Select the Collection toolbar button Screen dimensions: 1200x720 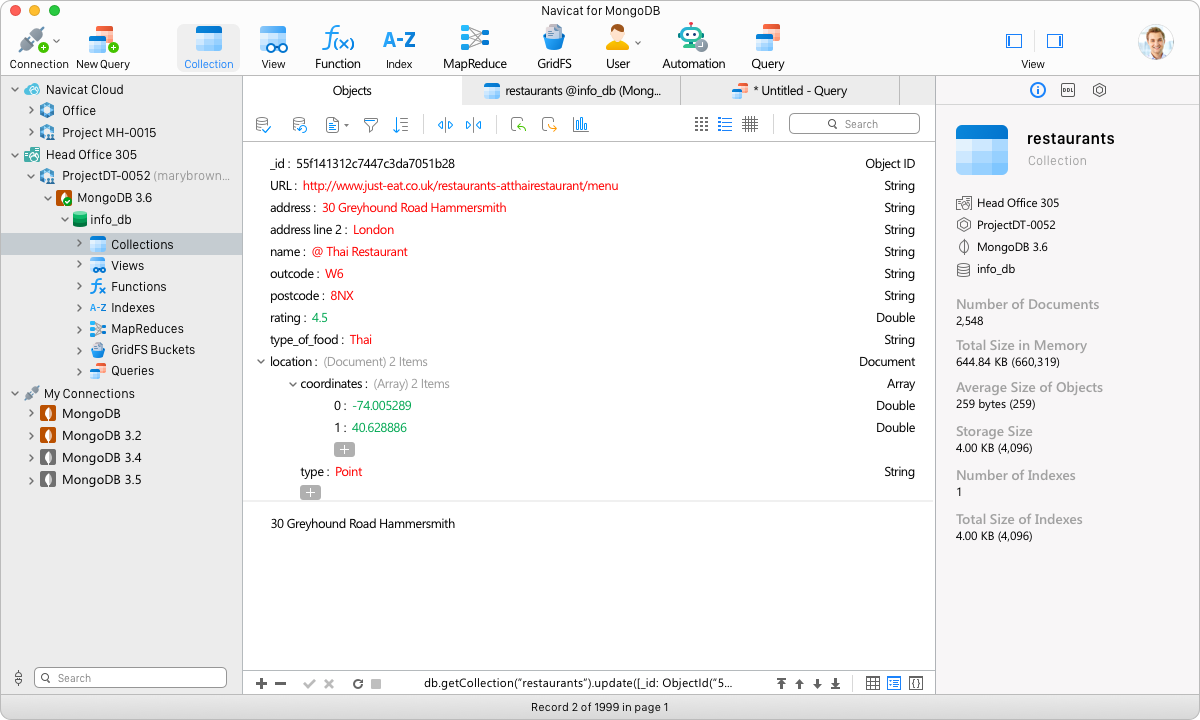[x=209, y=48]
